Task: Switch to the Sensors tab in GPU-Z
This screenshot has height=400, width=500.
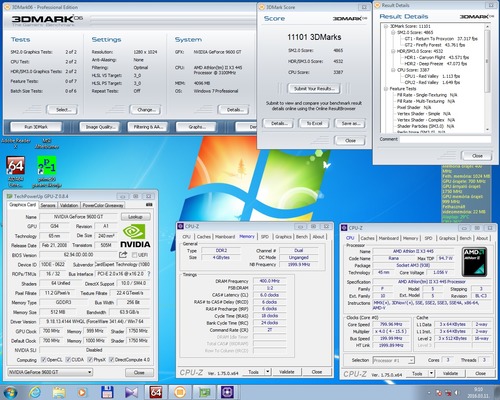Action: point(48,205)
